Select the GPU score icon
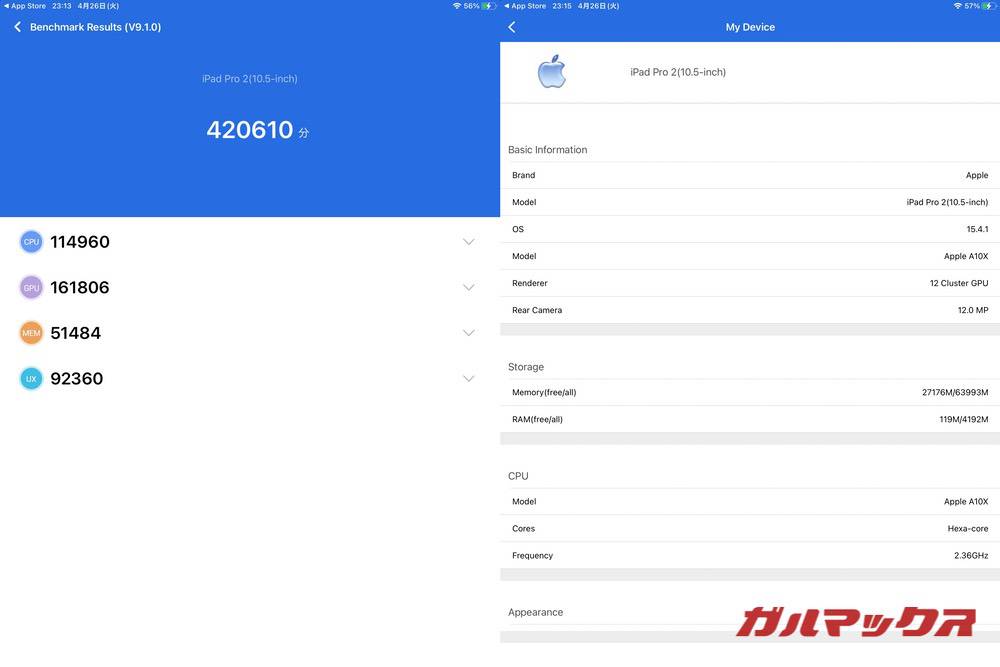This screenshot has width=1000, height=667. pyautogui.click(x=30, y=287)
